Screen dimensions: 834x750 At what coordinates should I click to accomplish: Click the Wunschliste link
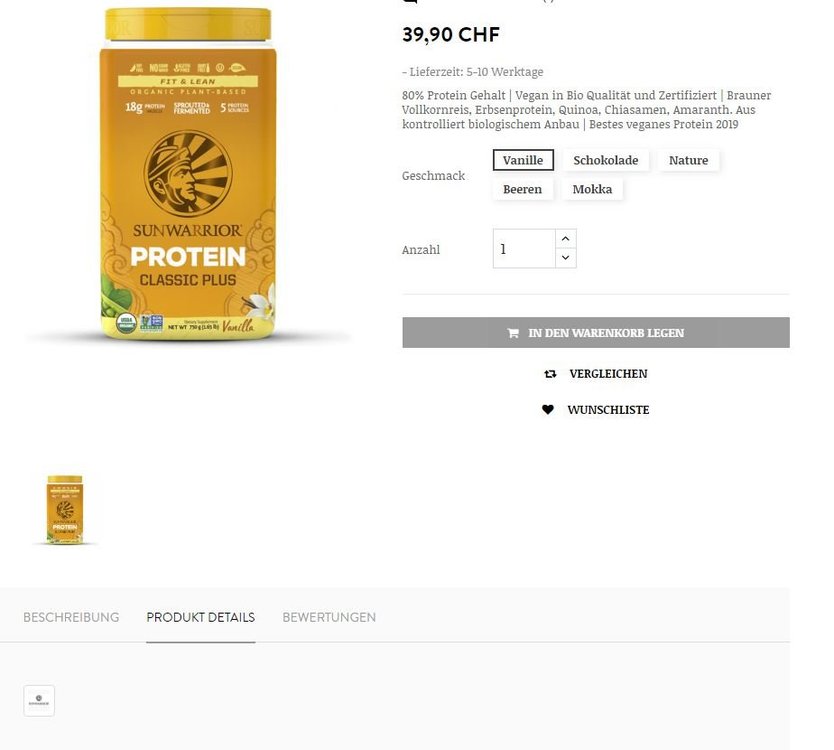[x=608, y=410]
